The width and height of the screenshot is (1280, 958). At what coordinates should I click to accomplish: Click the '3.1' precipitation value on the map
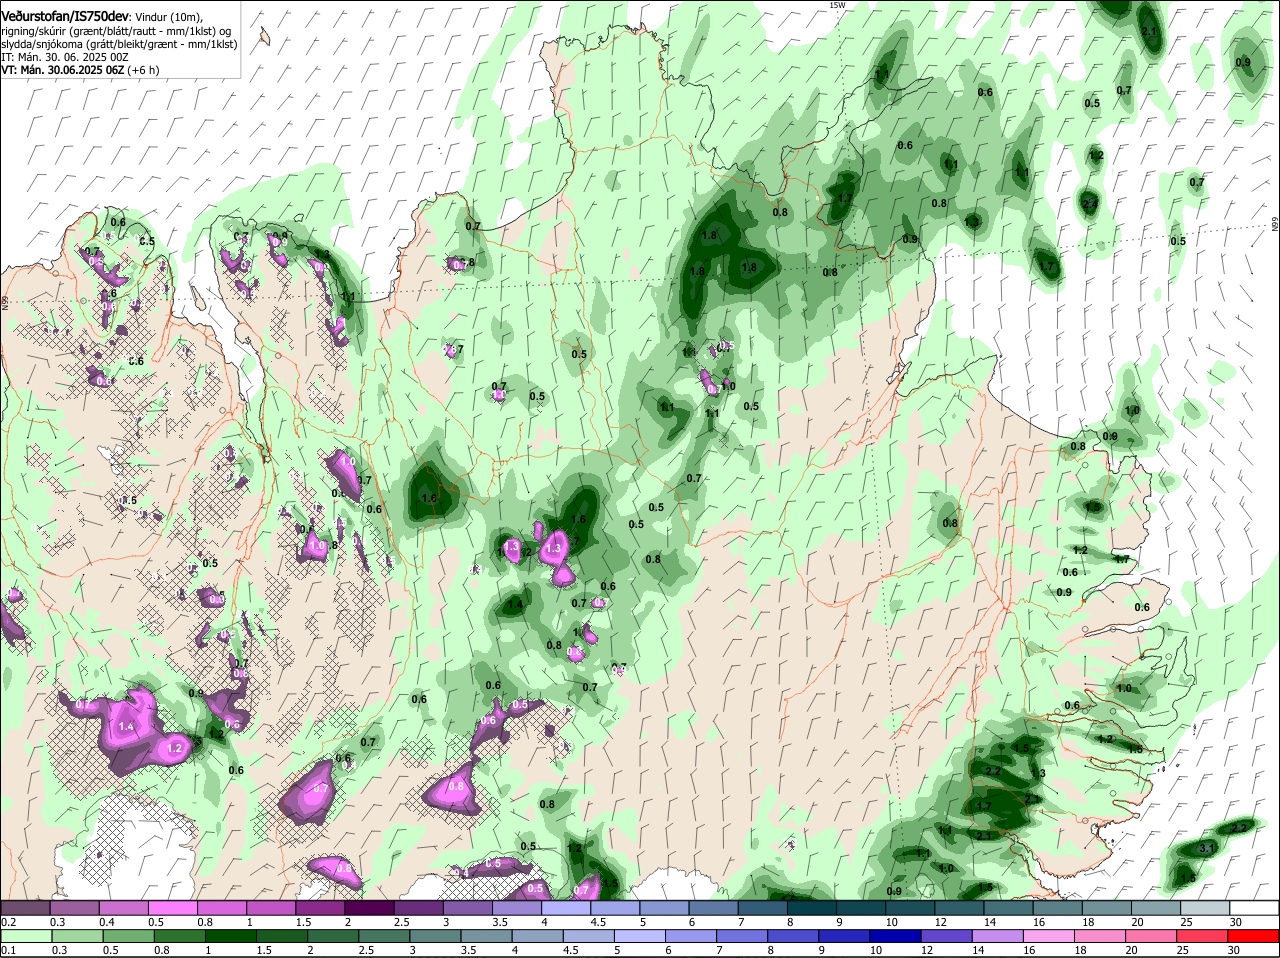pyautogui.click(x=1207, y=848)
